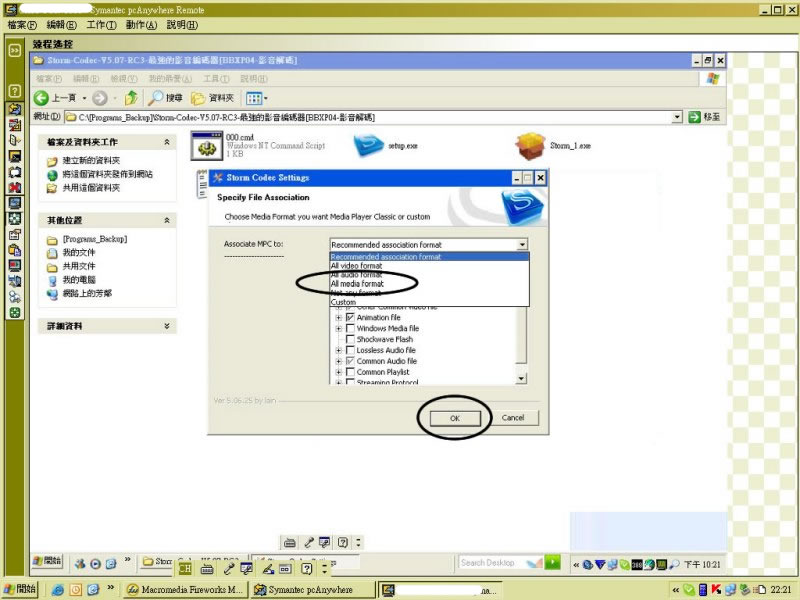Click the remote desktop 開始 Start button

[47, 561]
